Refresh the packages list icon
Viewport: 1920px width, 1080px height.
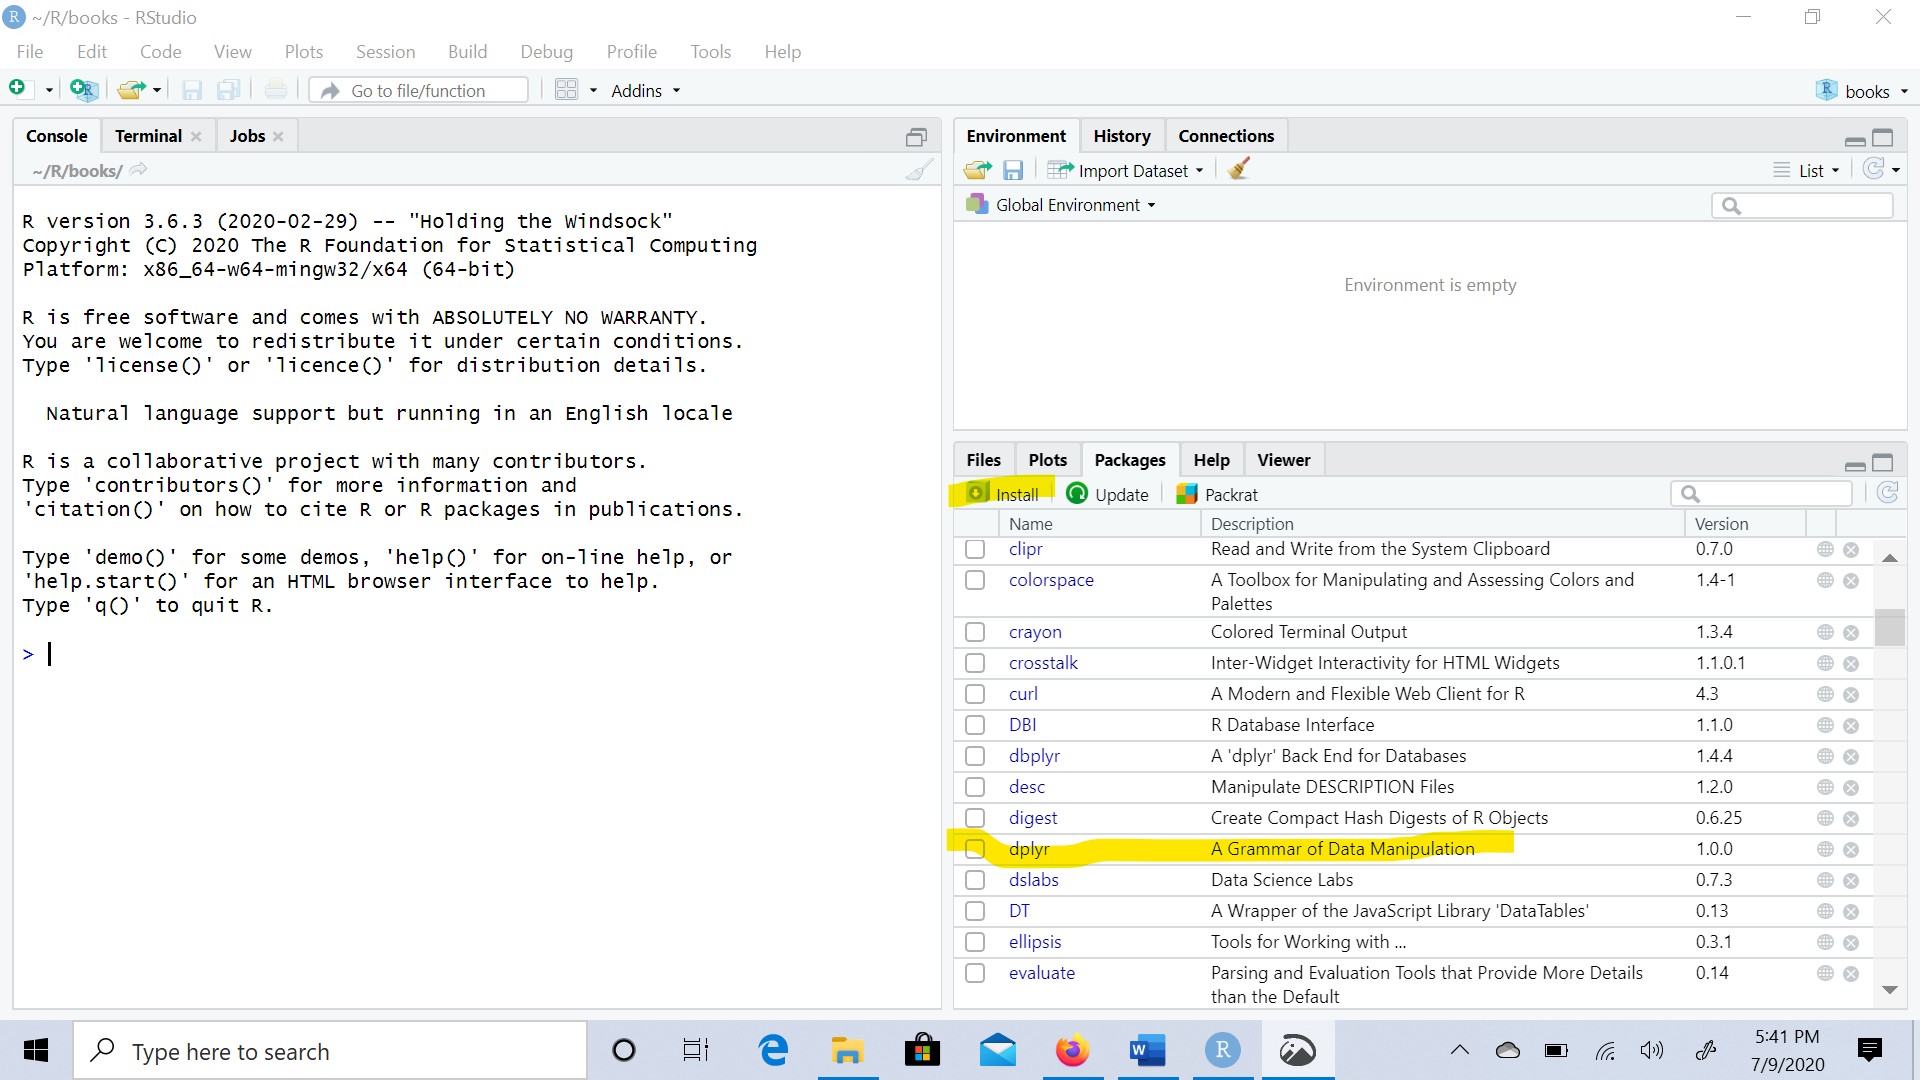point(1887,493)
